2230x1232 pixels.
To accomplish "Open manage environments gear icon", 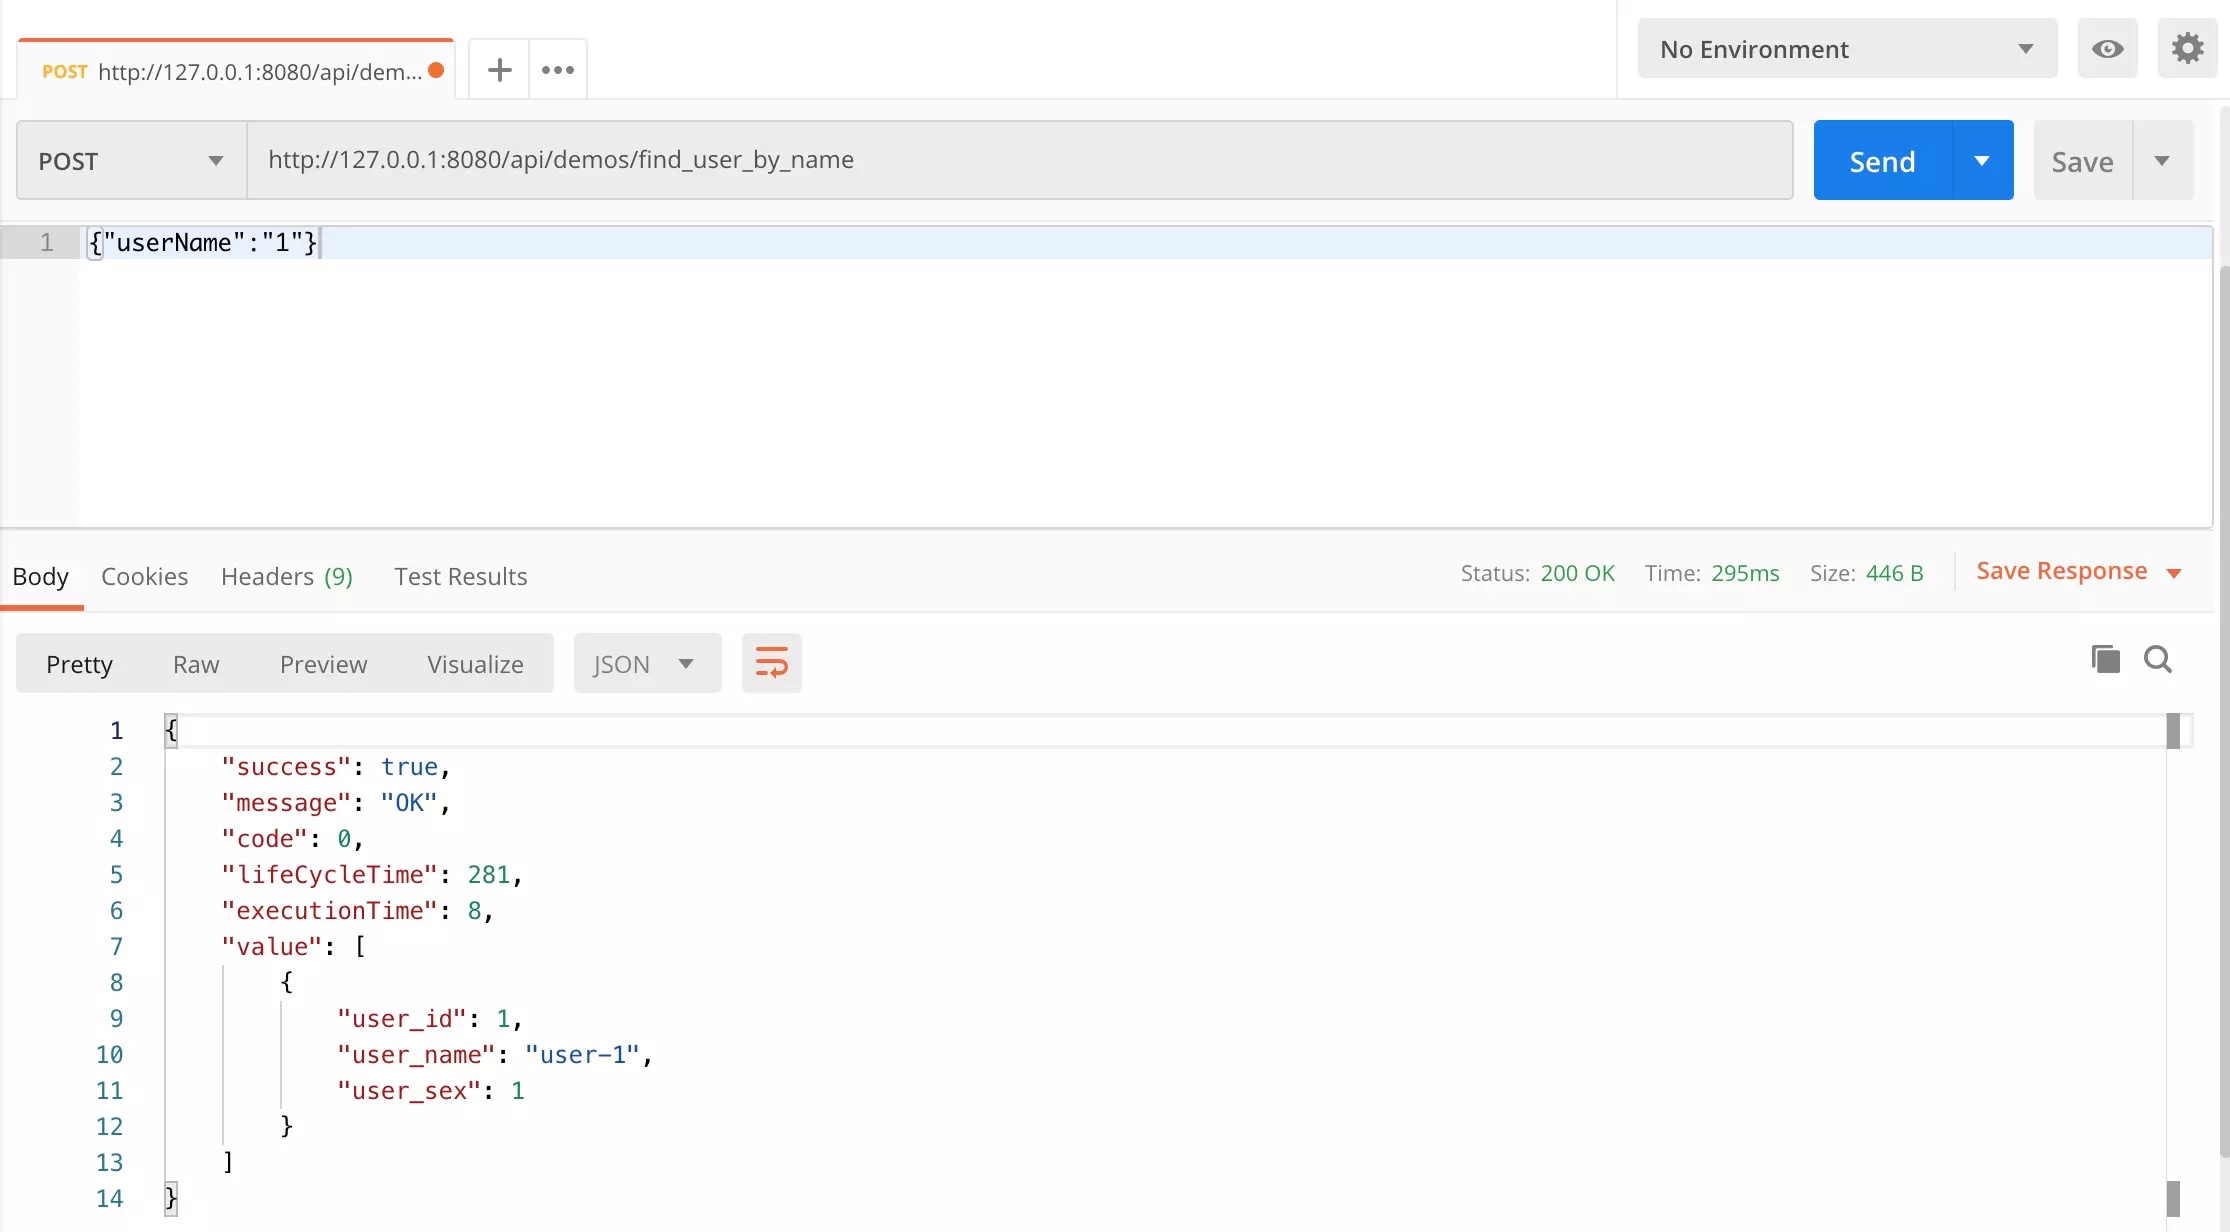I will tap(2187, 49).
